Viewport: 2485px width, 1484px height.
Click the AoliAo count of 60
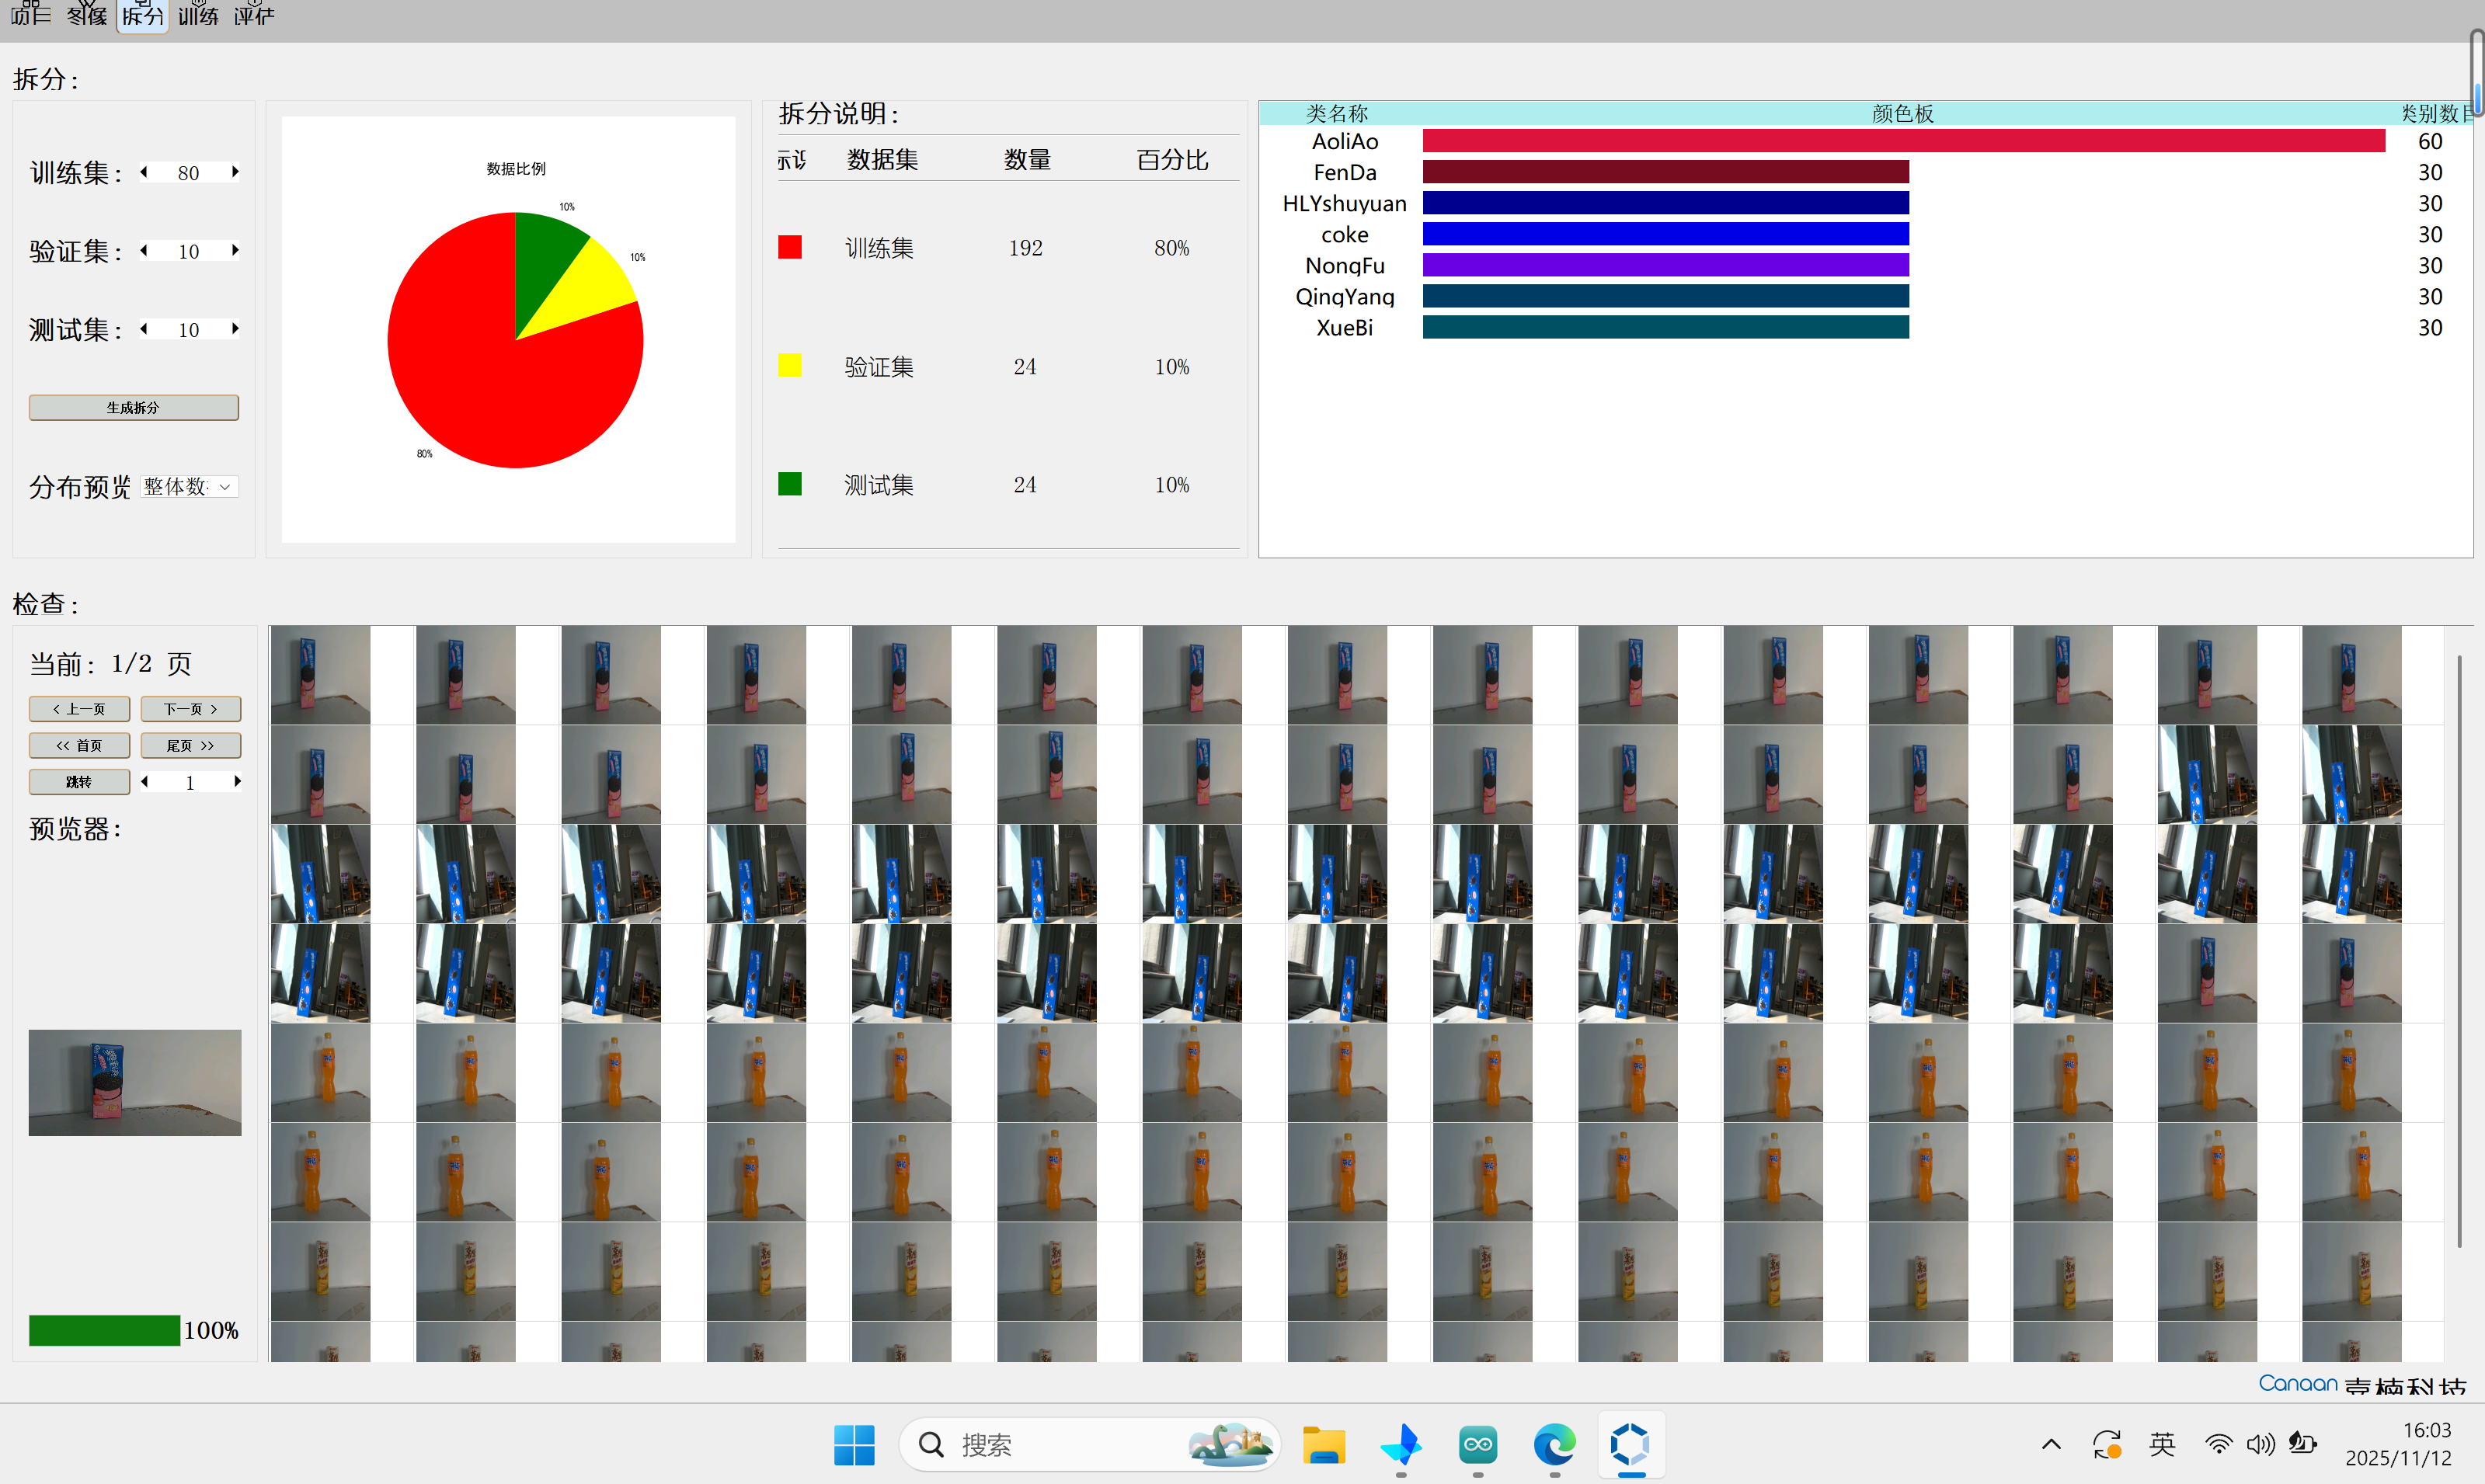point(2430,141)
